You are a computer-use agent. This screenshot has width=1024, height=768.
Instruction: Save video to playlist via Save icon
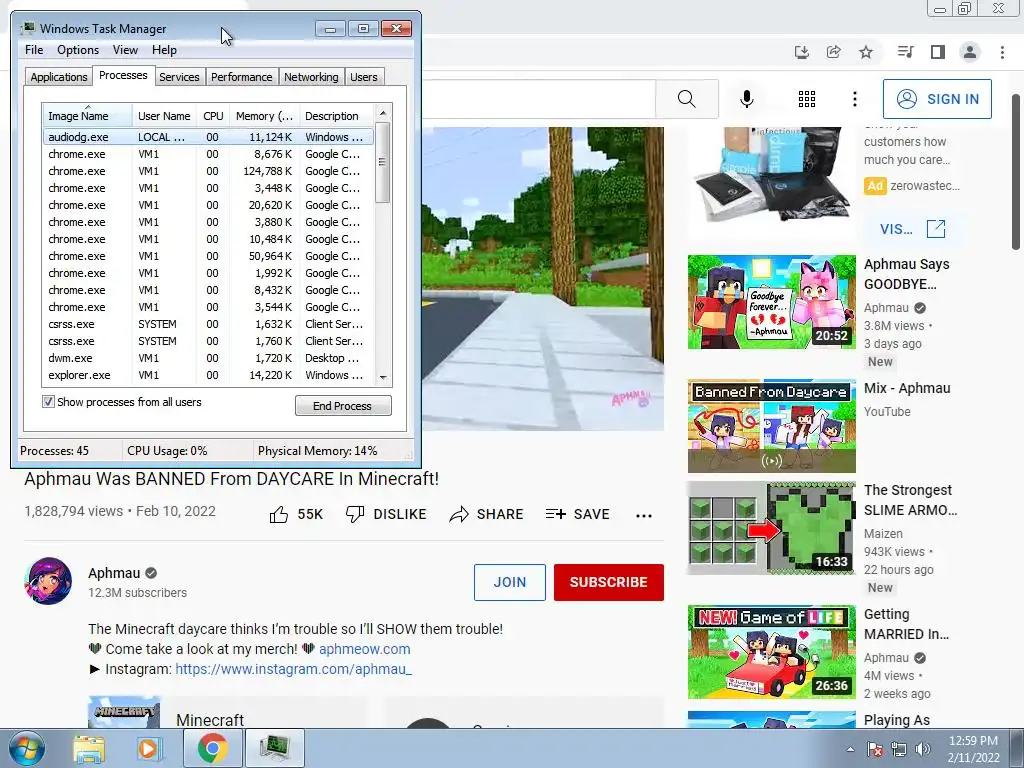tap(556, 515)
